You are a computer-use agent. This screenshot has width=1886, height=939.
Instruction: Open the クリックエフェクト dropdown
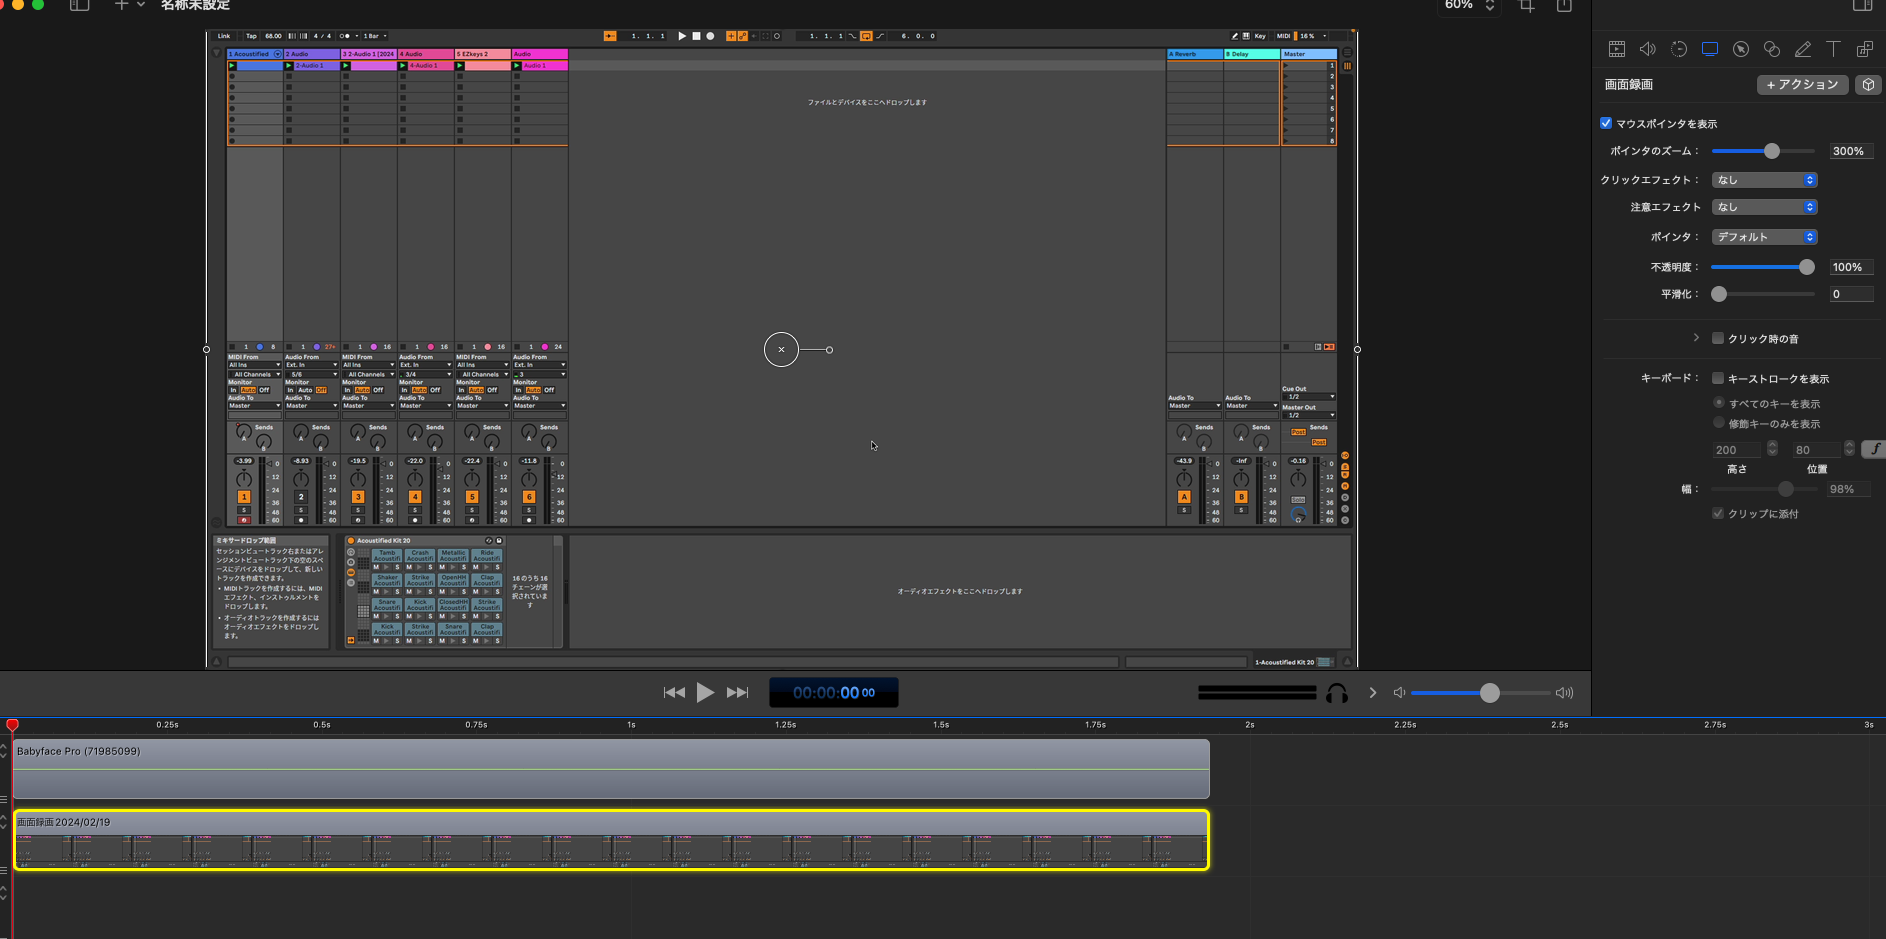click(1764, 180)
